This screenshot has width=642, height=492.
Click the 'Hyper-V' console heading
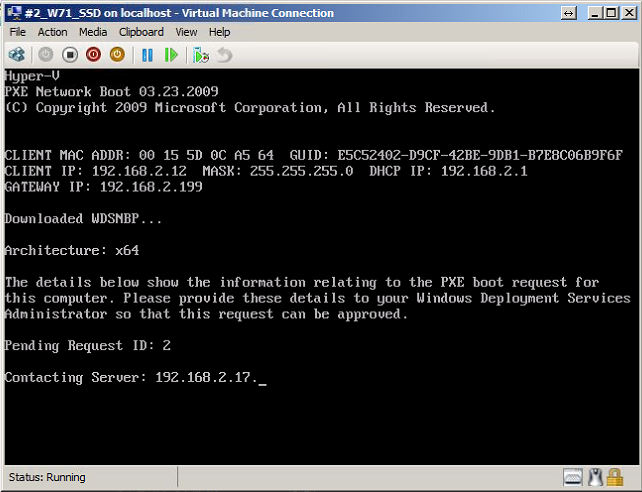pos(32,76)
